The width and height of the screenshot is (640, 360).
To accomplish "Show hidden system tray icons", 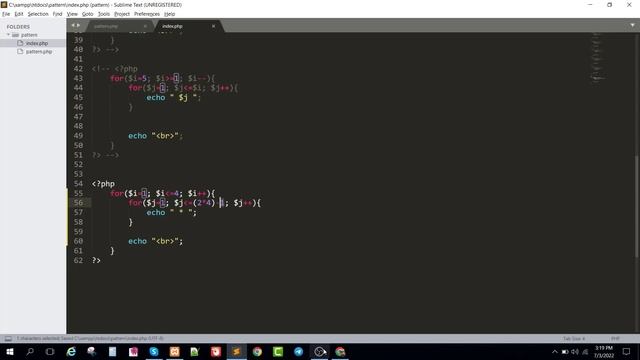I will click(x=554, y=351).
